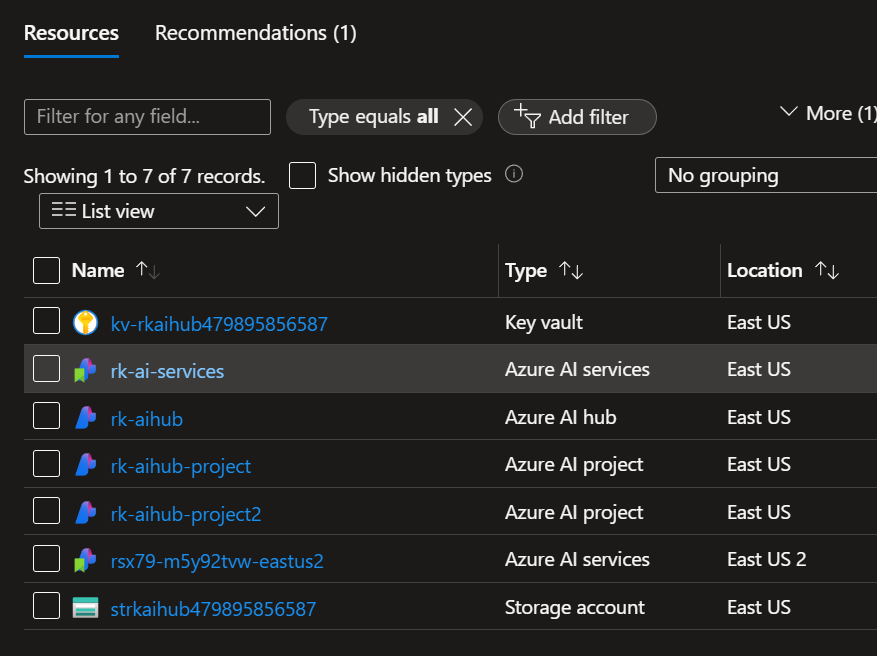The height and width of the screenshot is (656, 877).
Task: Expand the No grouping dropdown
Action: click(765, 175)
